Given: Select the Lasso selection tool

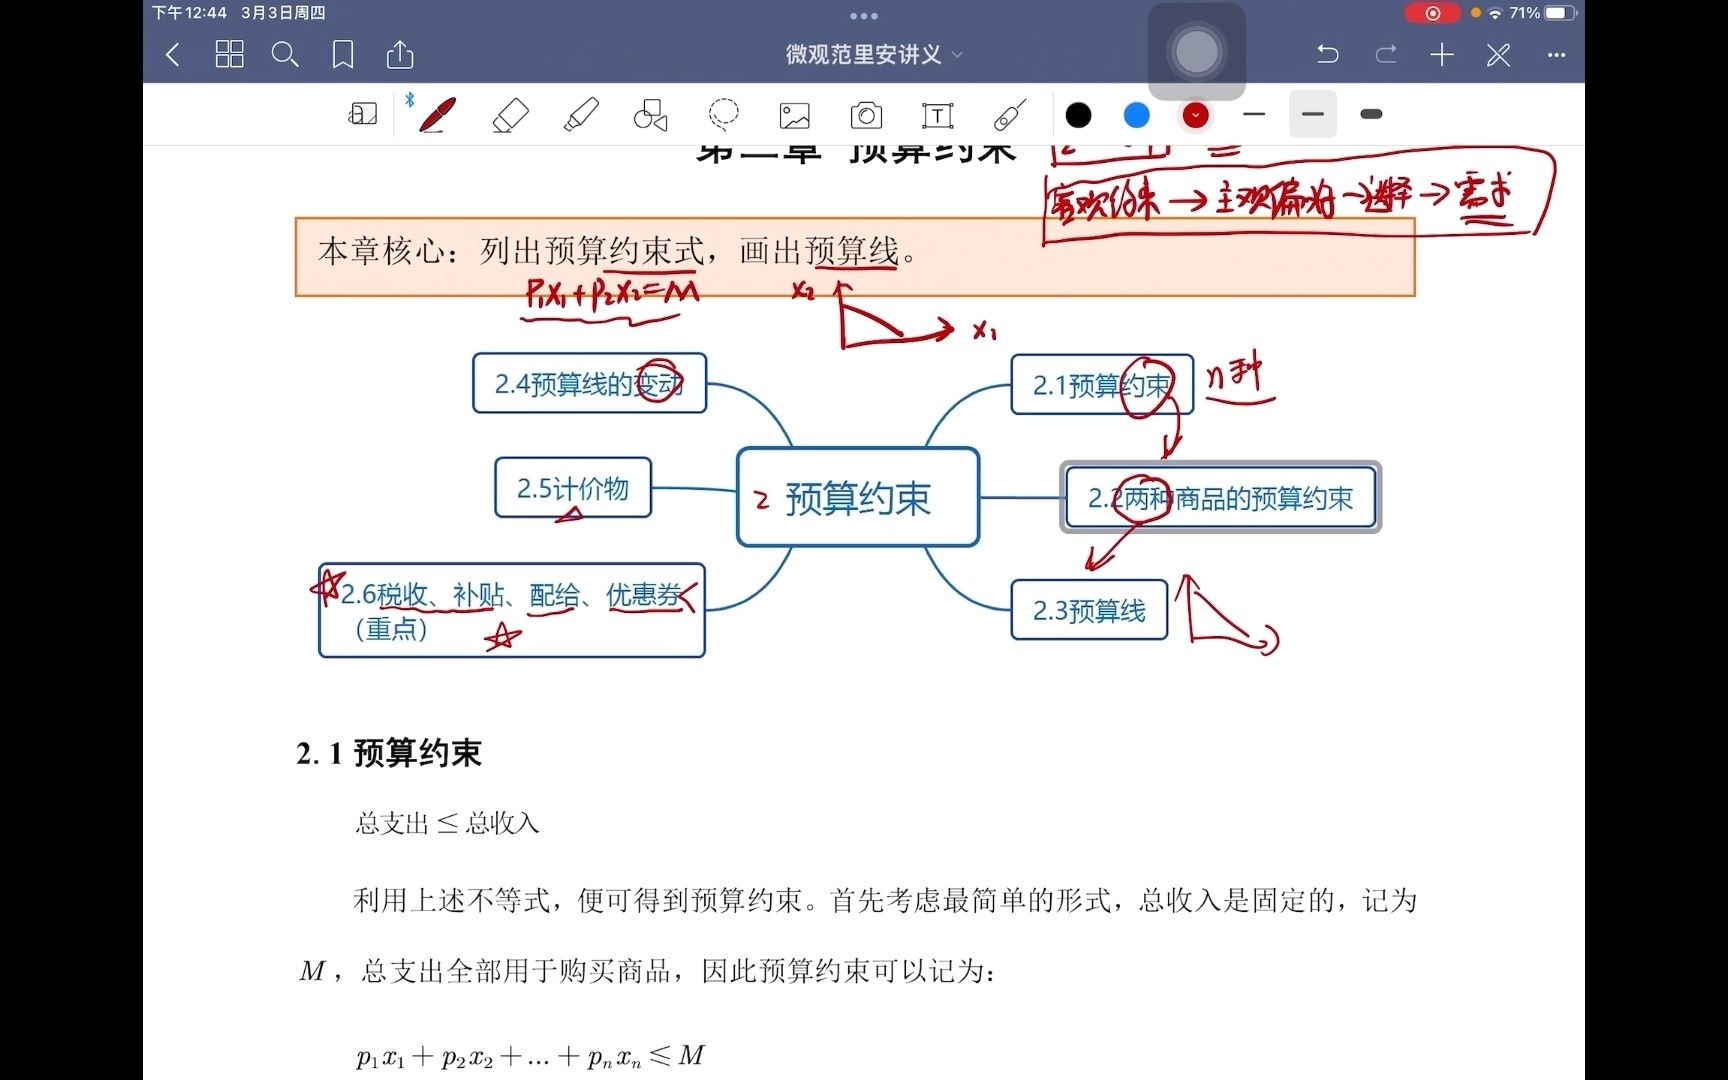Looking at the screenshot, I should point(723,115).
